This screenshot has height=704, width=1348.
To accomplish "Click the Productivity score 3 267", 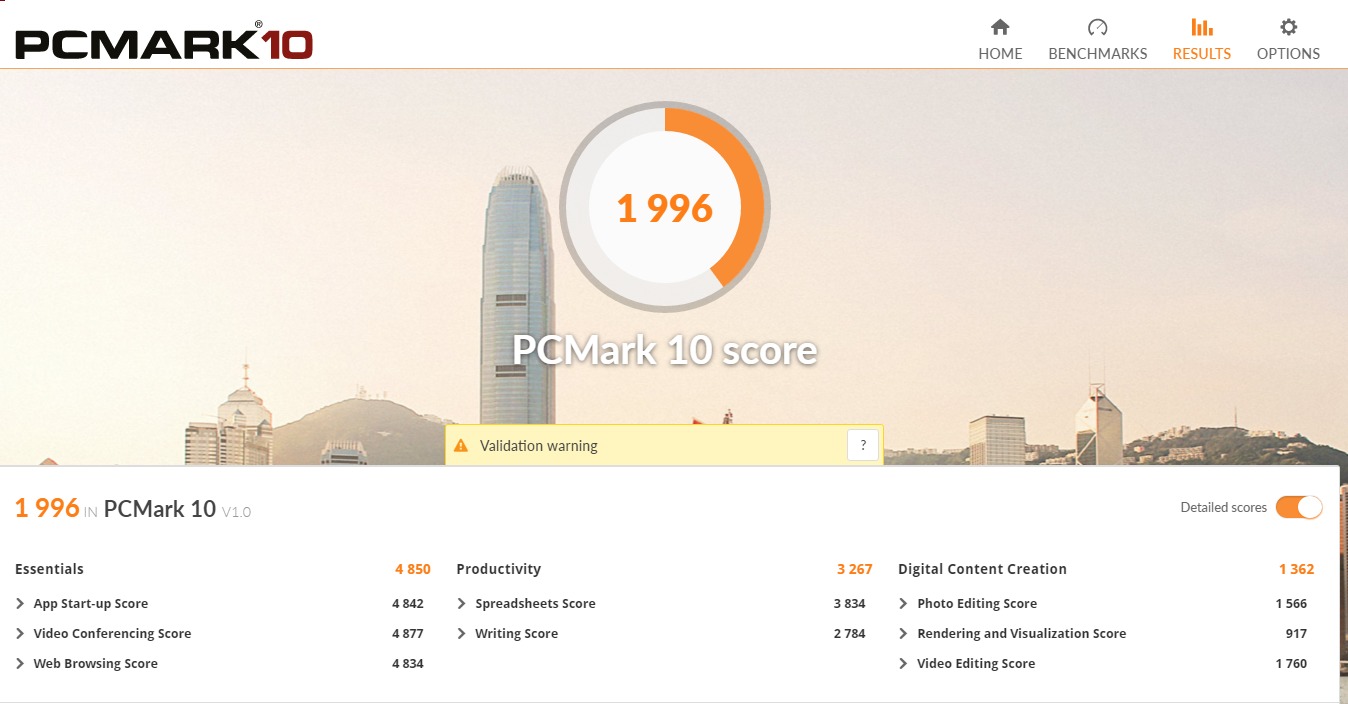I will coord(855,569).
